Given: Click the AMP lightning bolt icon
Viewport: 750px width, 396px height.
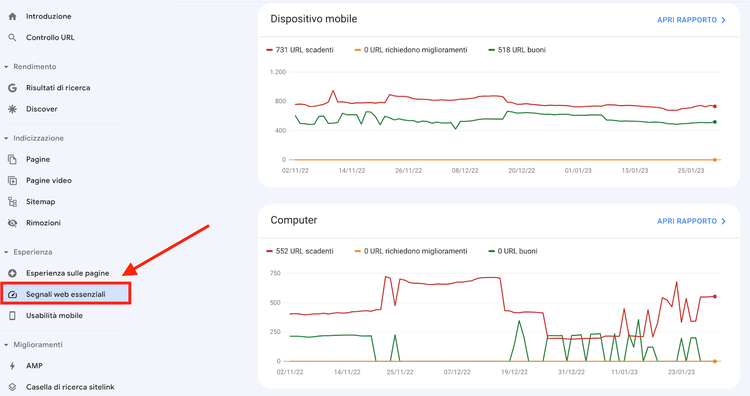Looking at the screenshot, I should (x=12, y=366).
